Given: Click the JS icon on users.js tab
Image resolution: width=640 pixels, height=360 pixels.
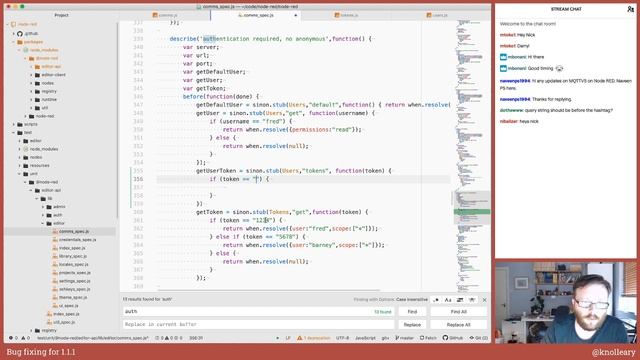Looking at the screenshot, I should pos(429,15).
